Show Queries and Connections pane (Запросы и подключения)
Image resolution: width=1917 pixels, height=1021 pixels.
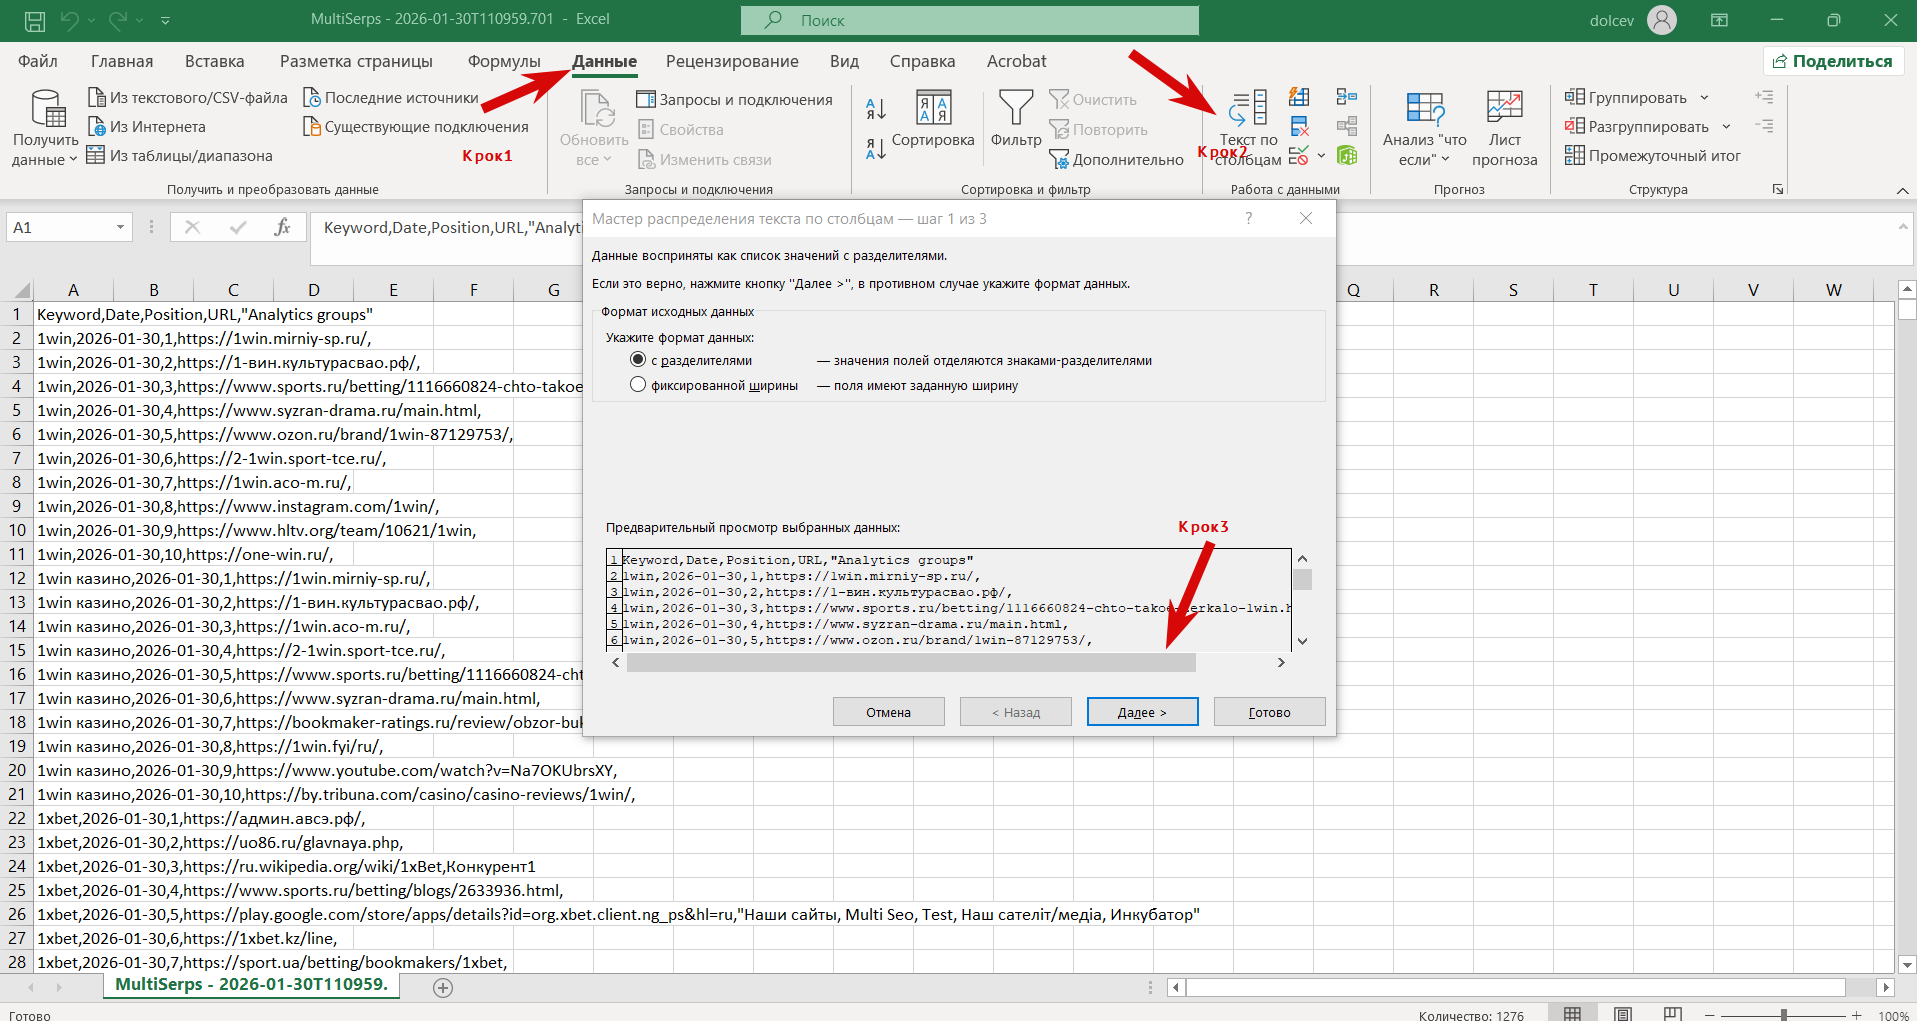(734, 99)
